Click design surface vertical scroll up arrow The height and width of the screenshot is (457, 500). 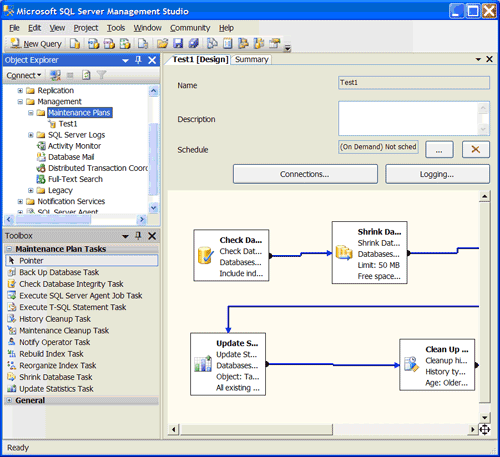(484, 196)
